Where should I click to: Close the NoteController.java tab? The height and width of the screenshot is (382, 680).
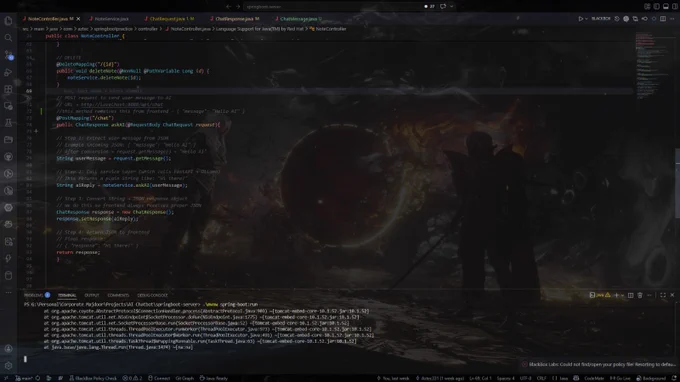point(78,19)
